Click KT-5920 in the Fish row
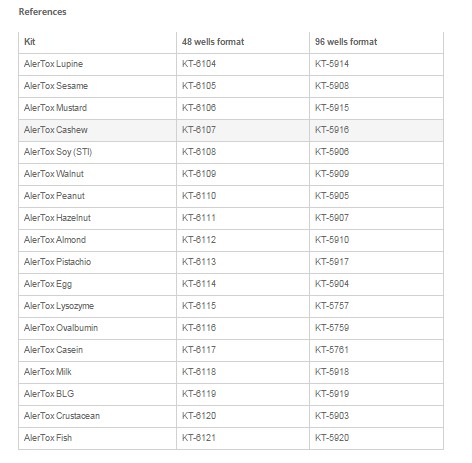Screen dimensions: 472x463 (332, 438)
